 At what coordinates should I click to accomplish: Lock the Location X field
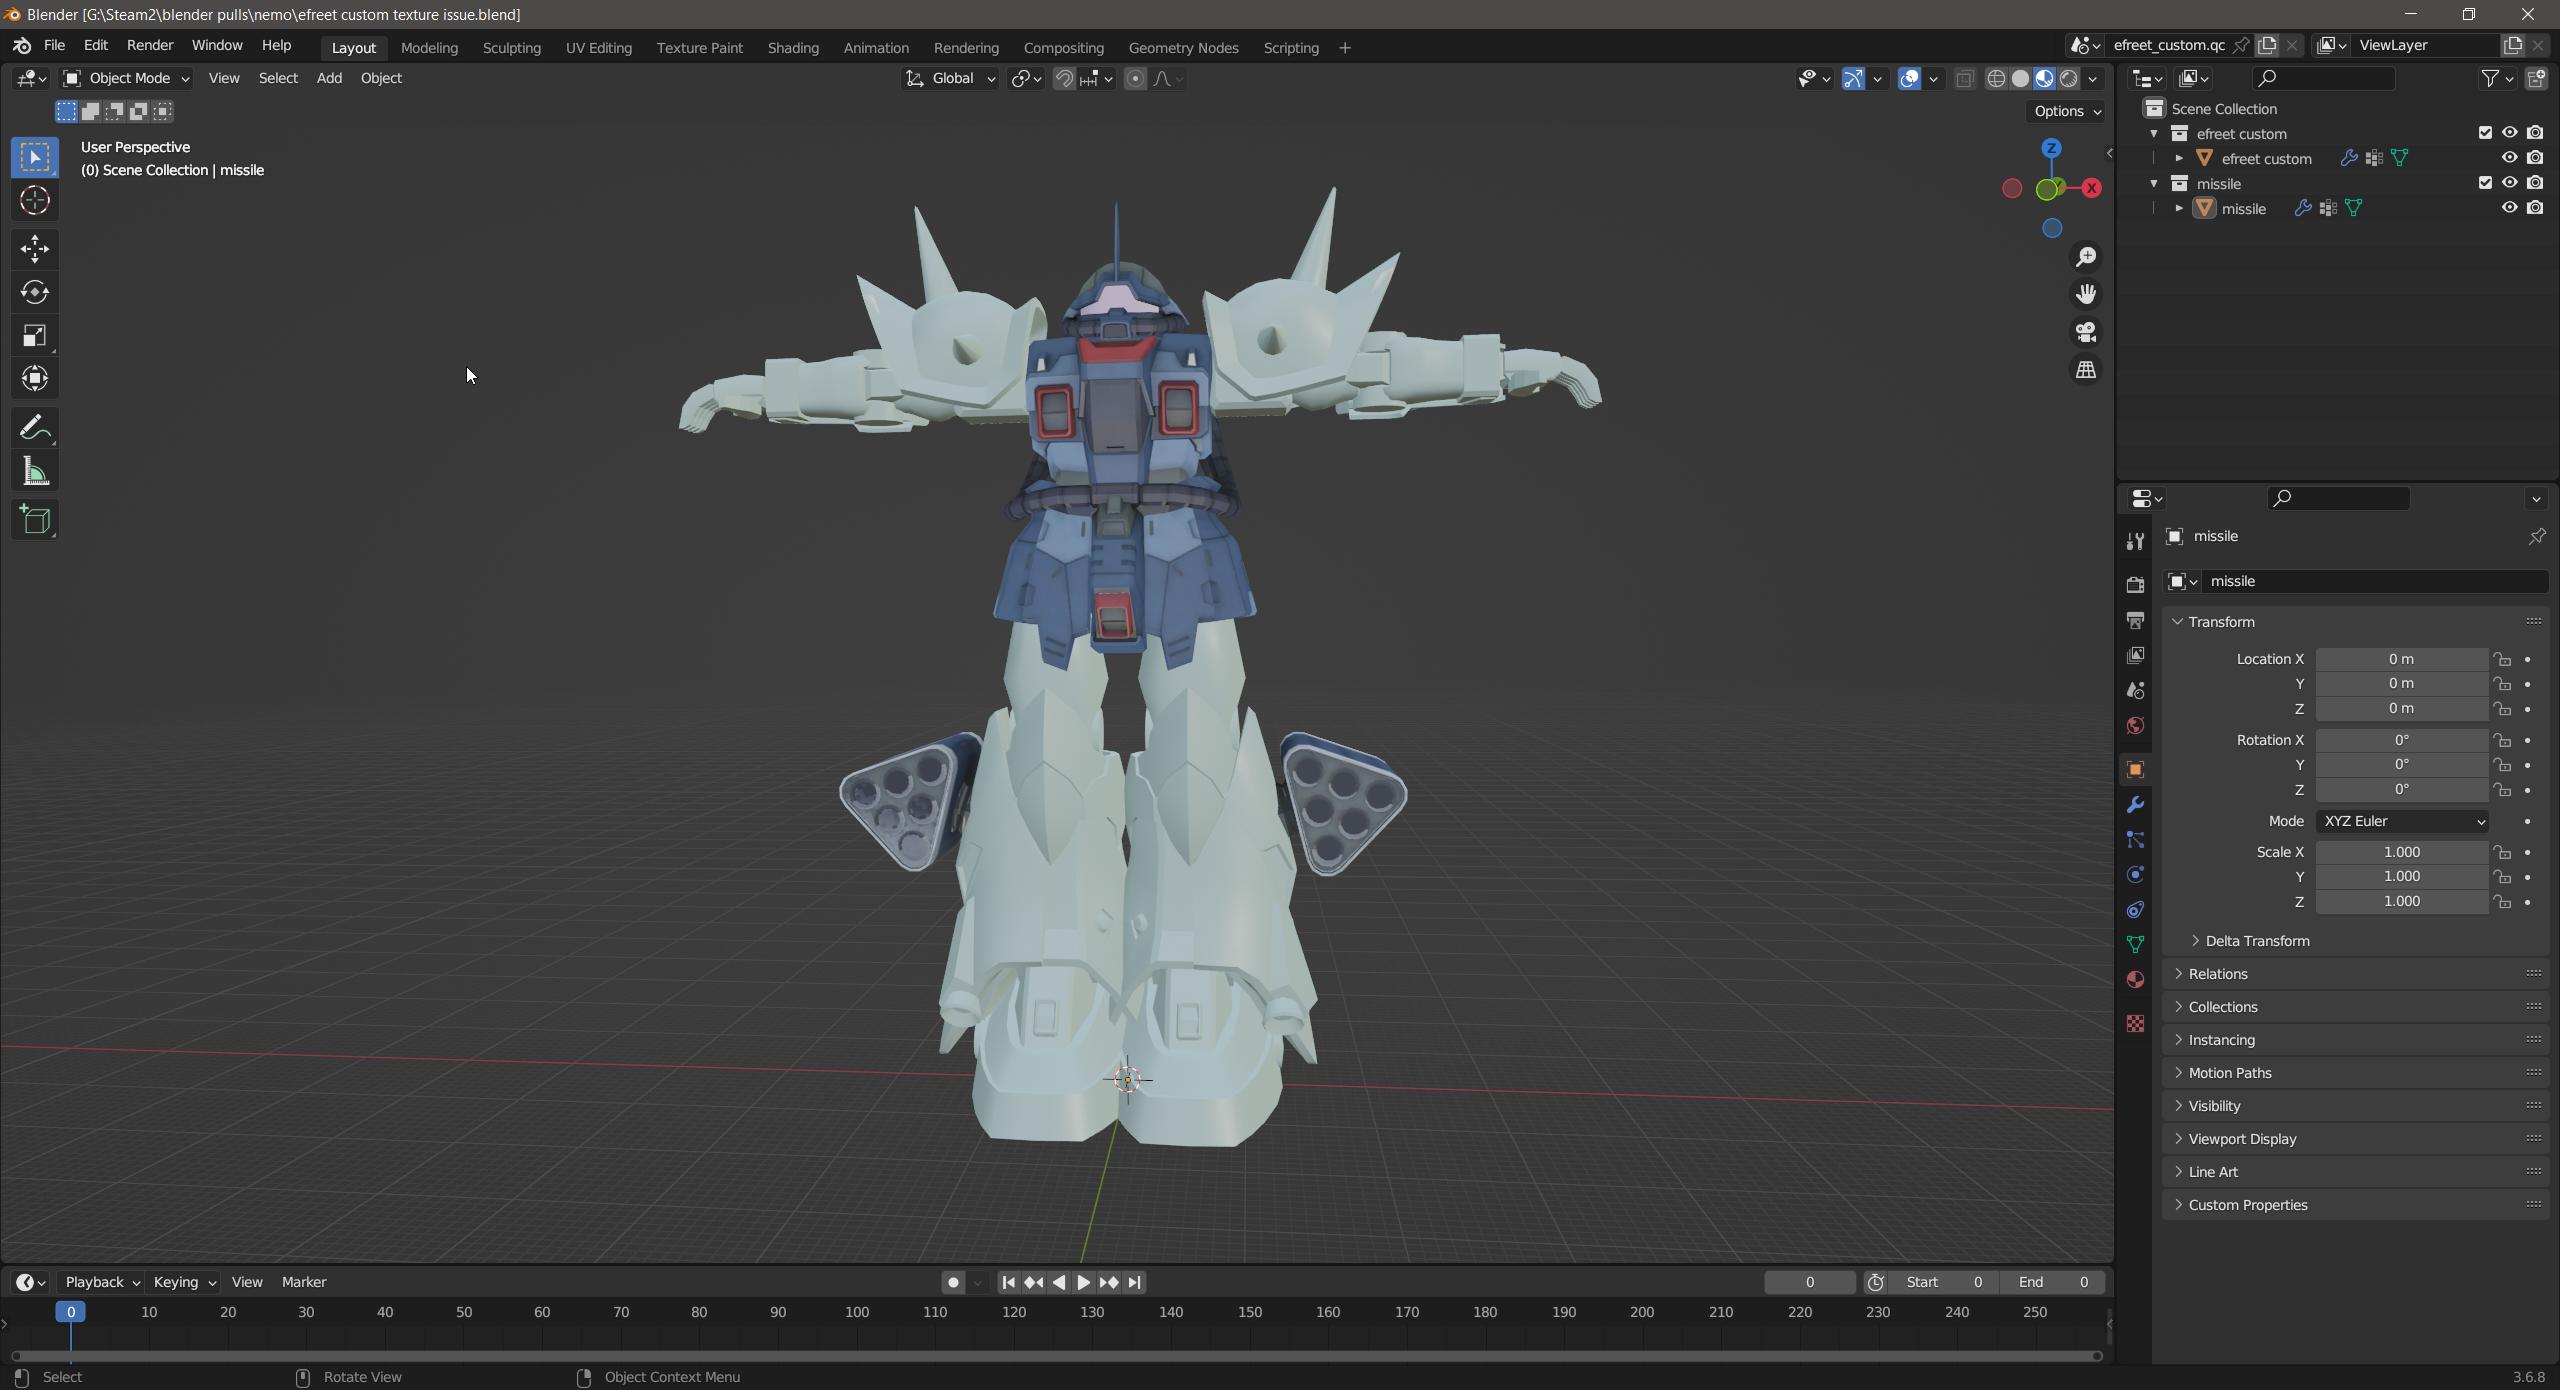click(2502, 659)
